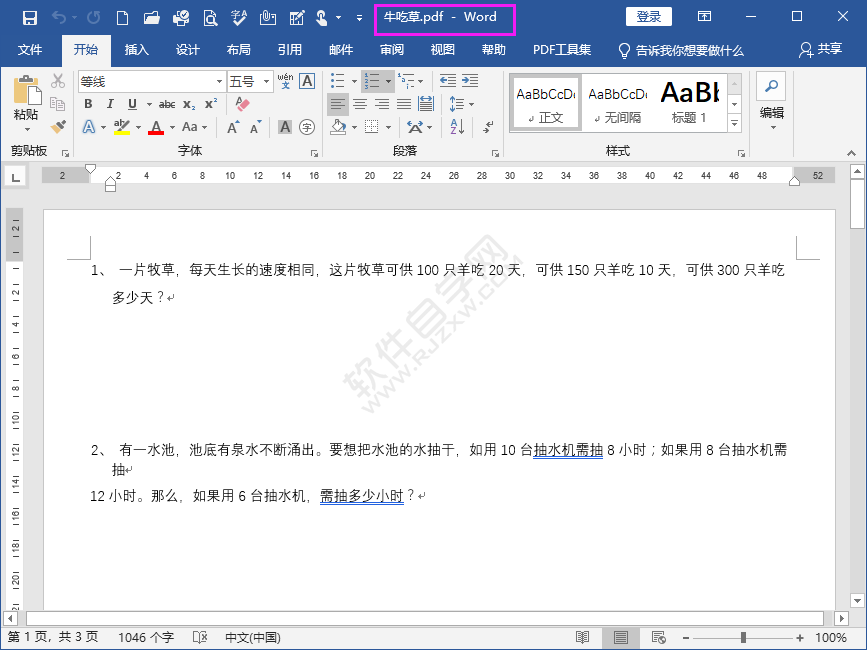The width and height of the screenshot is (867, 650).
Task: Apply superscript formatting
Action: pyautogui.click(x=210, y=103)
